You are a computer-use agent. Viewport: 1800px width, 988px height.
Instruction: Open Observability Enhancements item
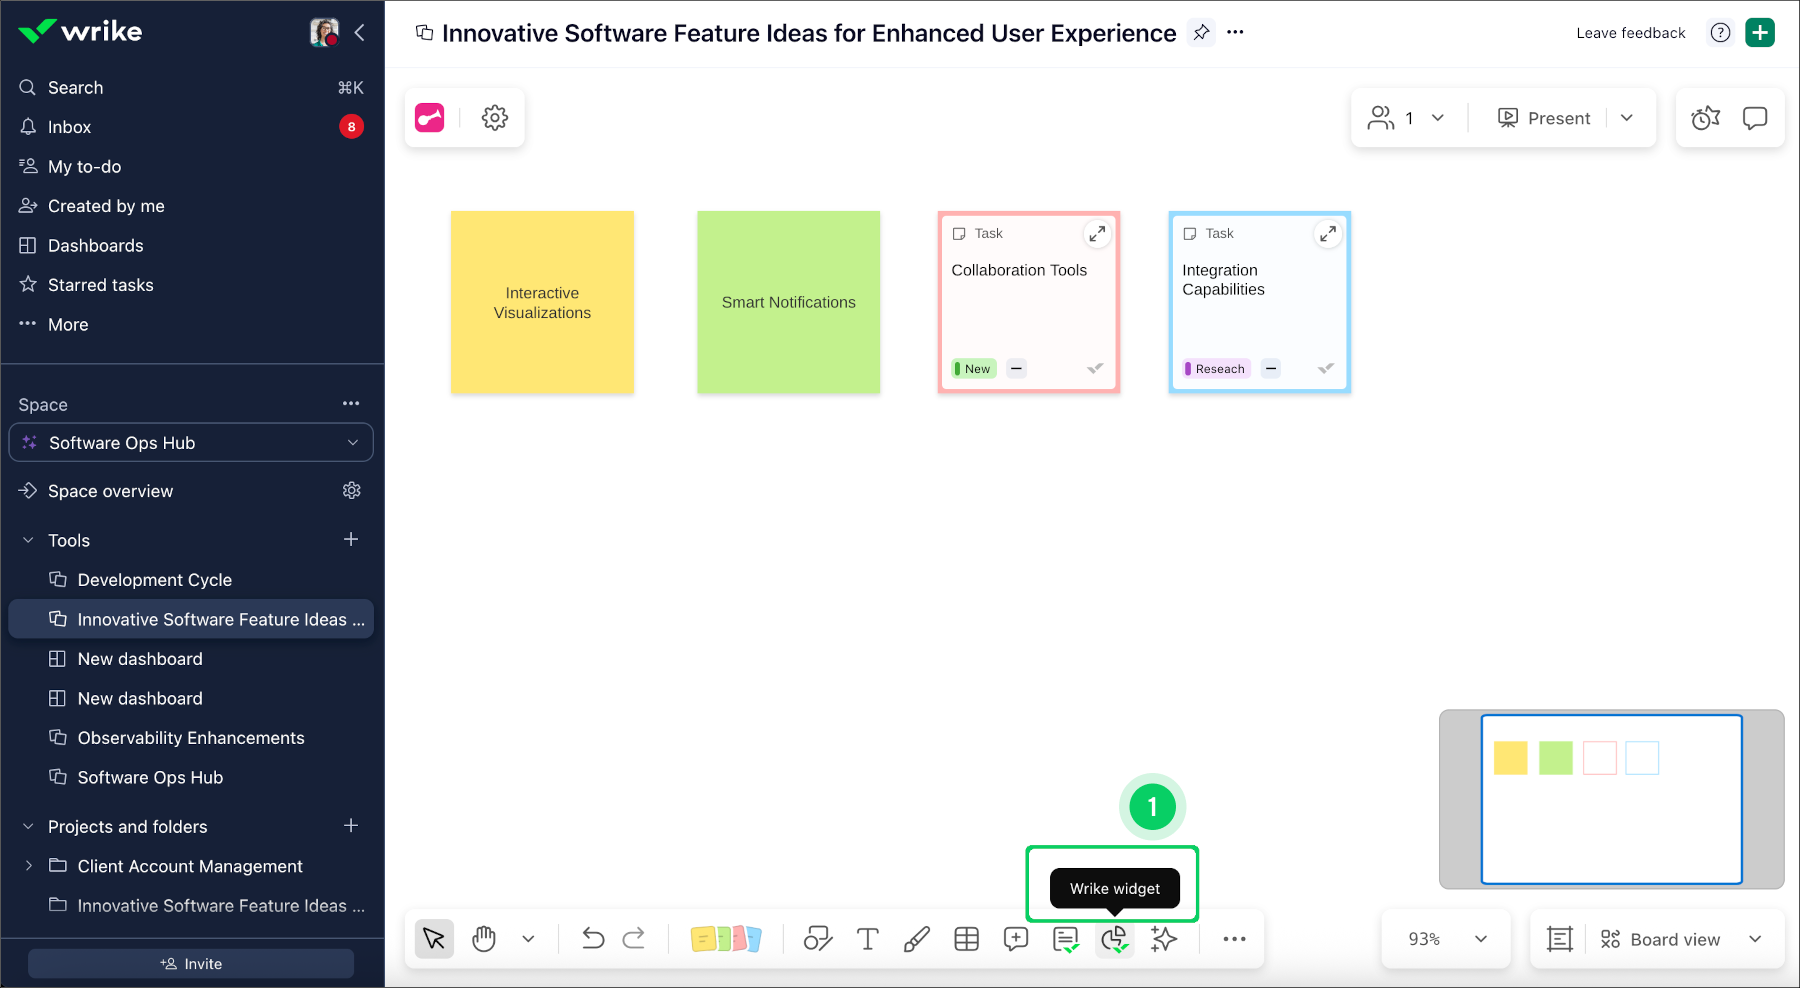(x=192, y=738)
